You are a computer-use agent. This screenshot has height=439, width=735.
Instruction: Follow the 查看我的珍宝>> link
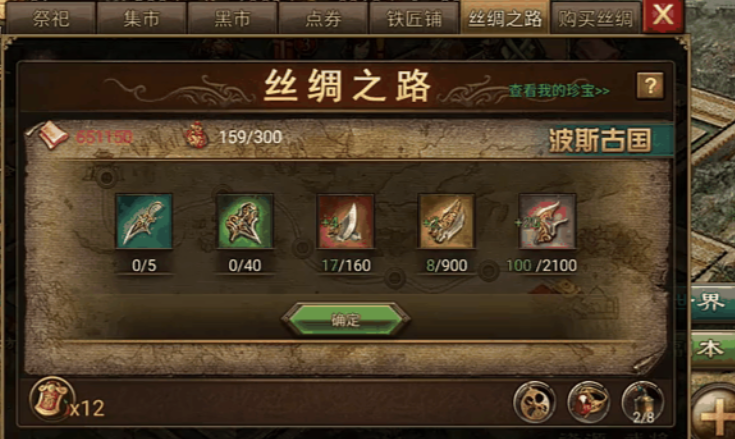click(559, 90)
